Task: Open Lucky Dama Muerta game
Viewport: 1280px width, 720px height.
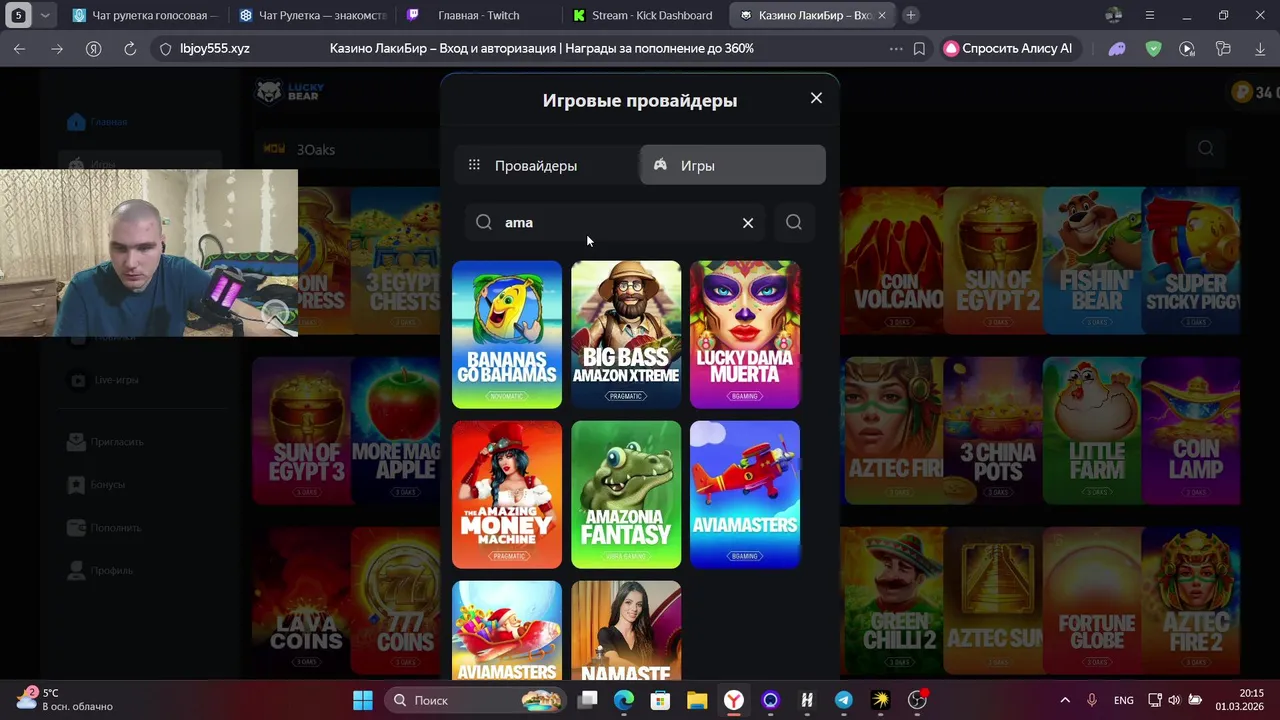Action: [x=745, y=335]
